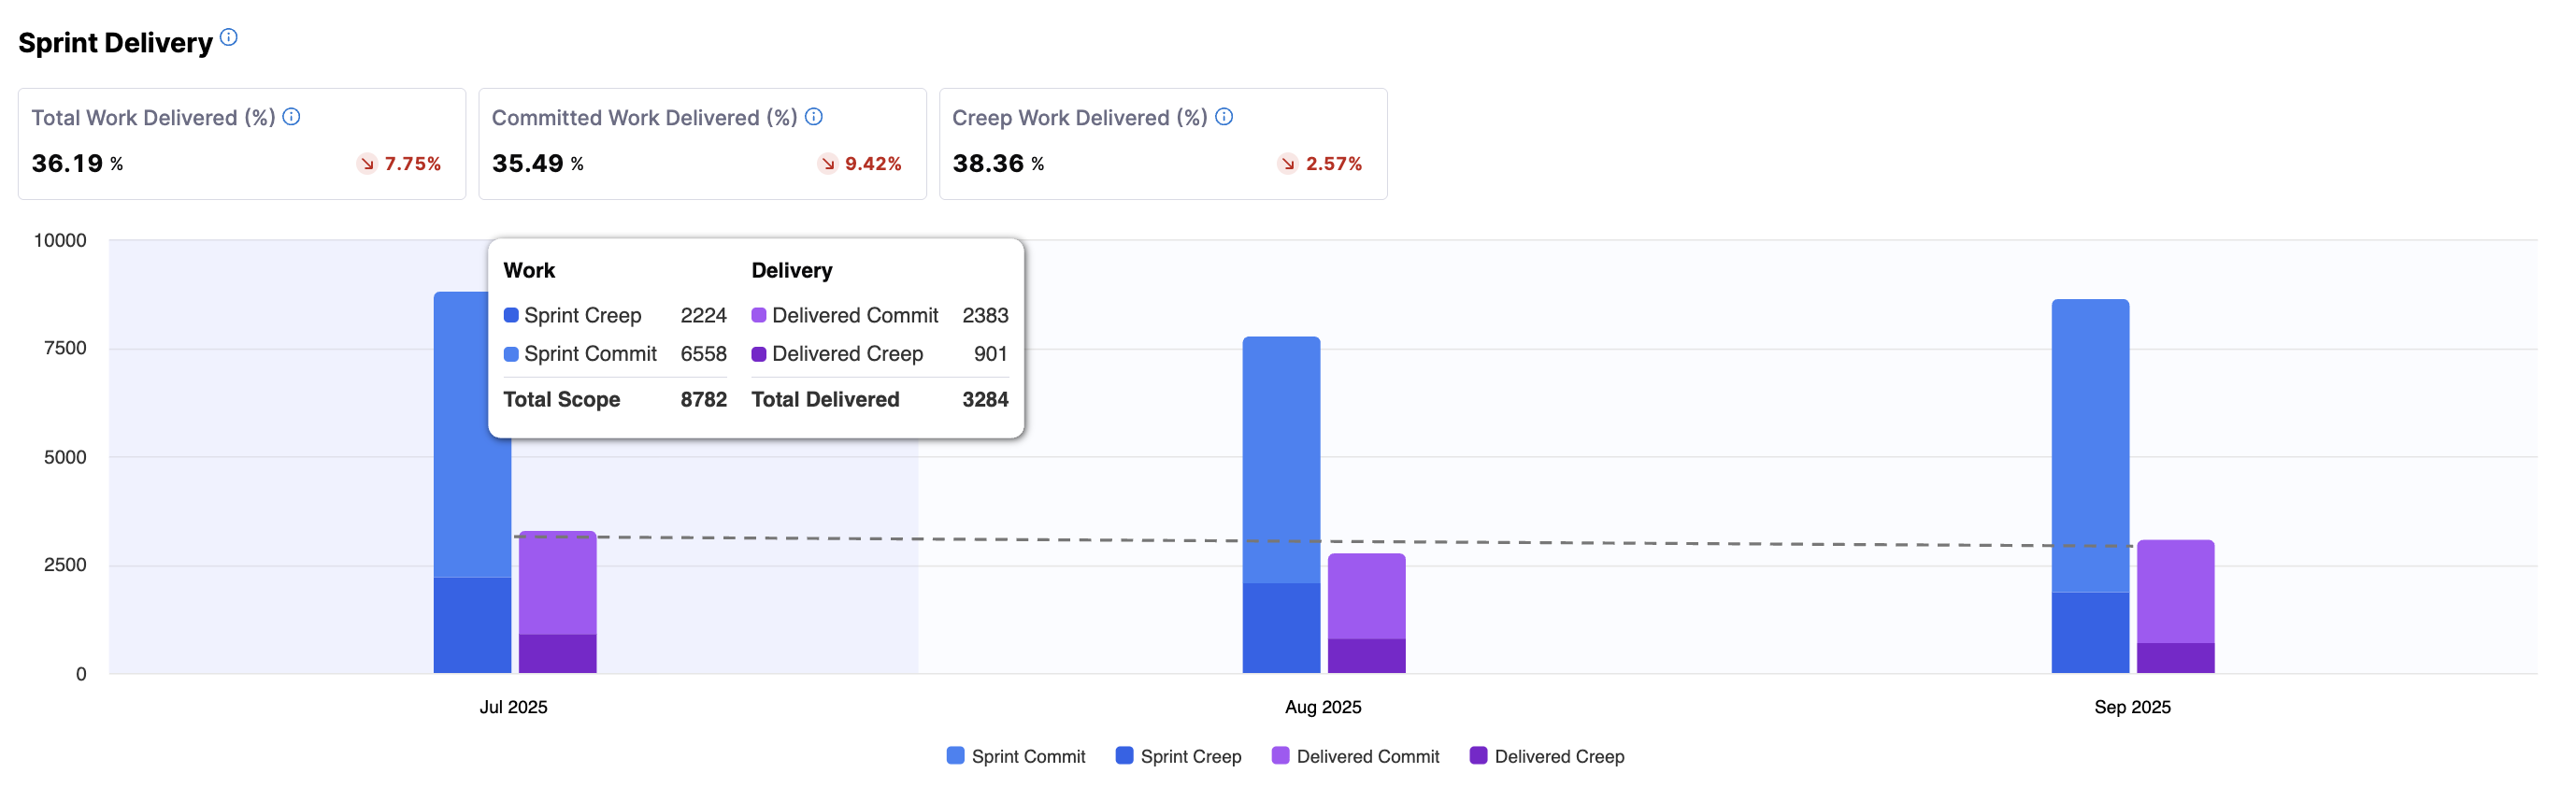Toggle Delivered Creep series in bottom legend

tap(1546, 757)
